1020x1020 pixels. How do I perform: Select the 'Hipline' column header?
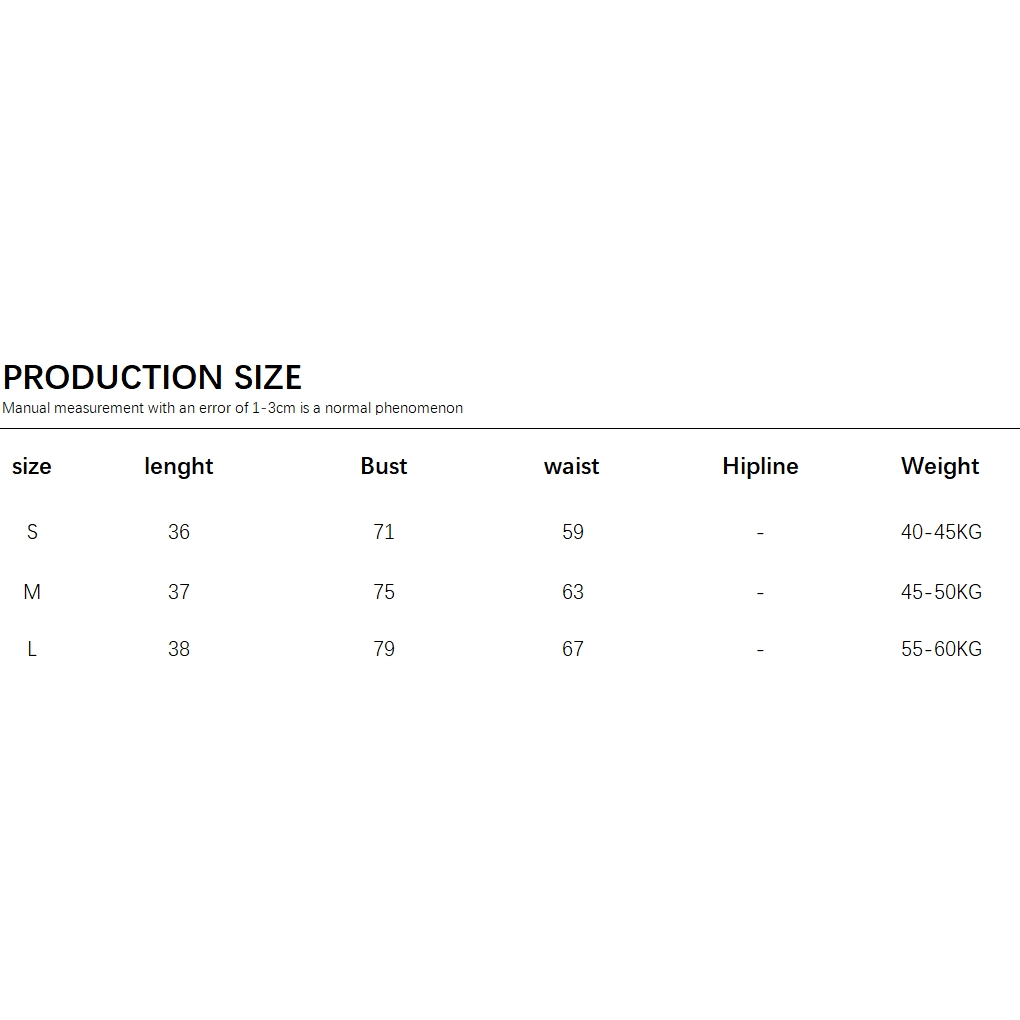coord(760,466)
